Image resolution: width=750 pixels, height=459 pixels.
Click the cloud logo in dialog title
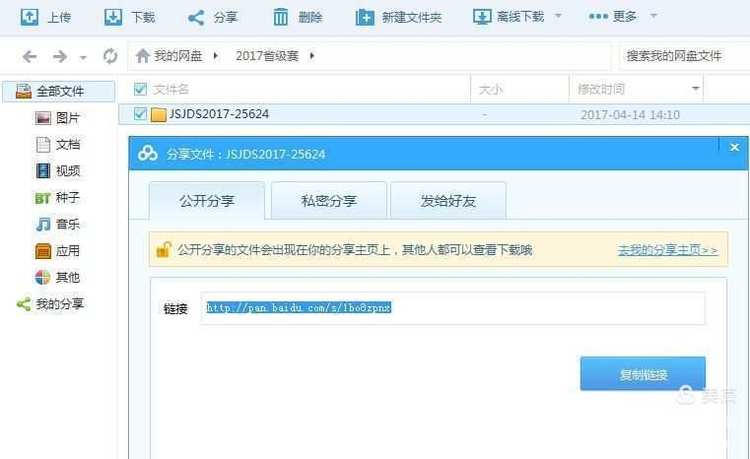[x=147, y=153]
